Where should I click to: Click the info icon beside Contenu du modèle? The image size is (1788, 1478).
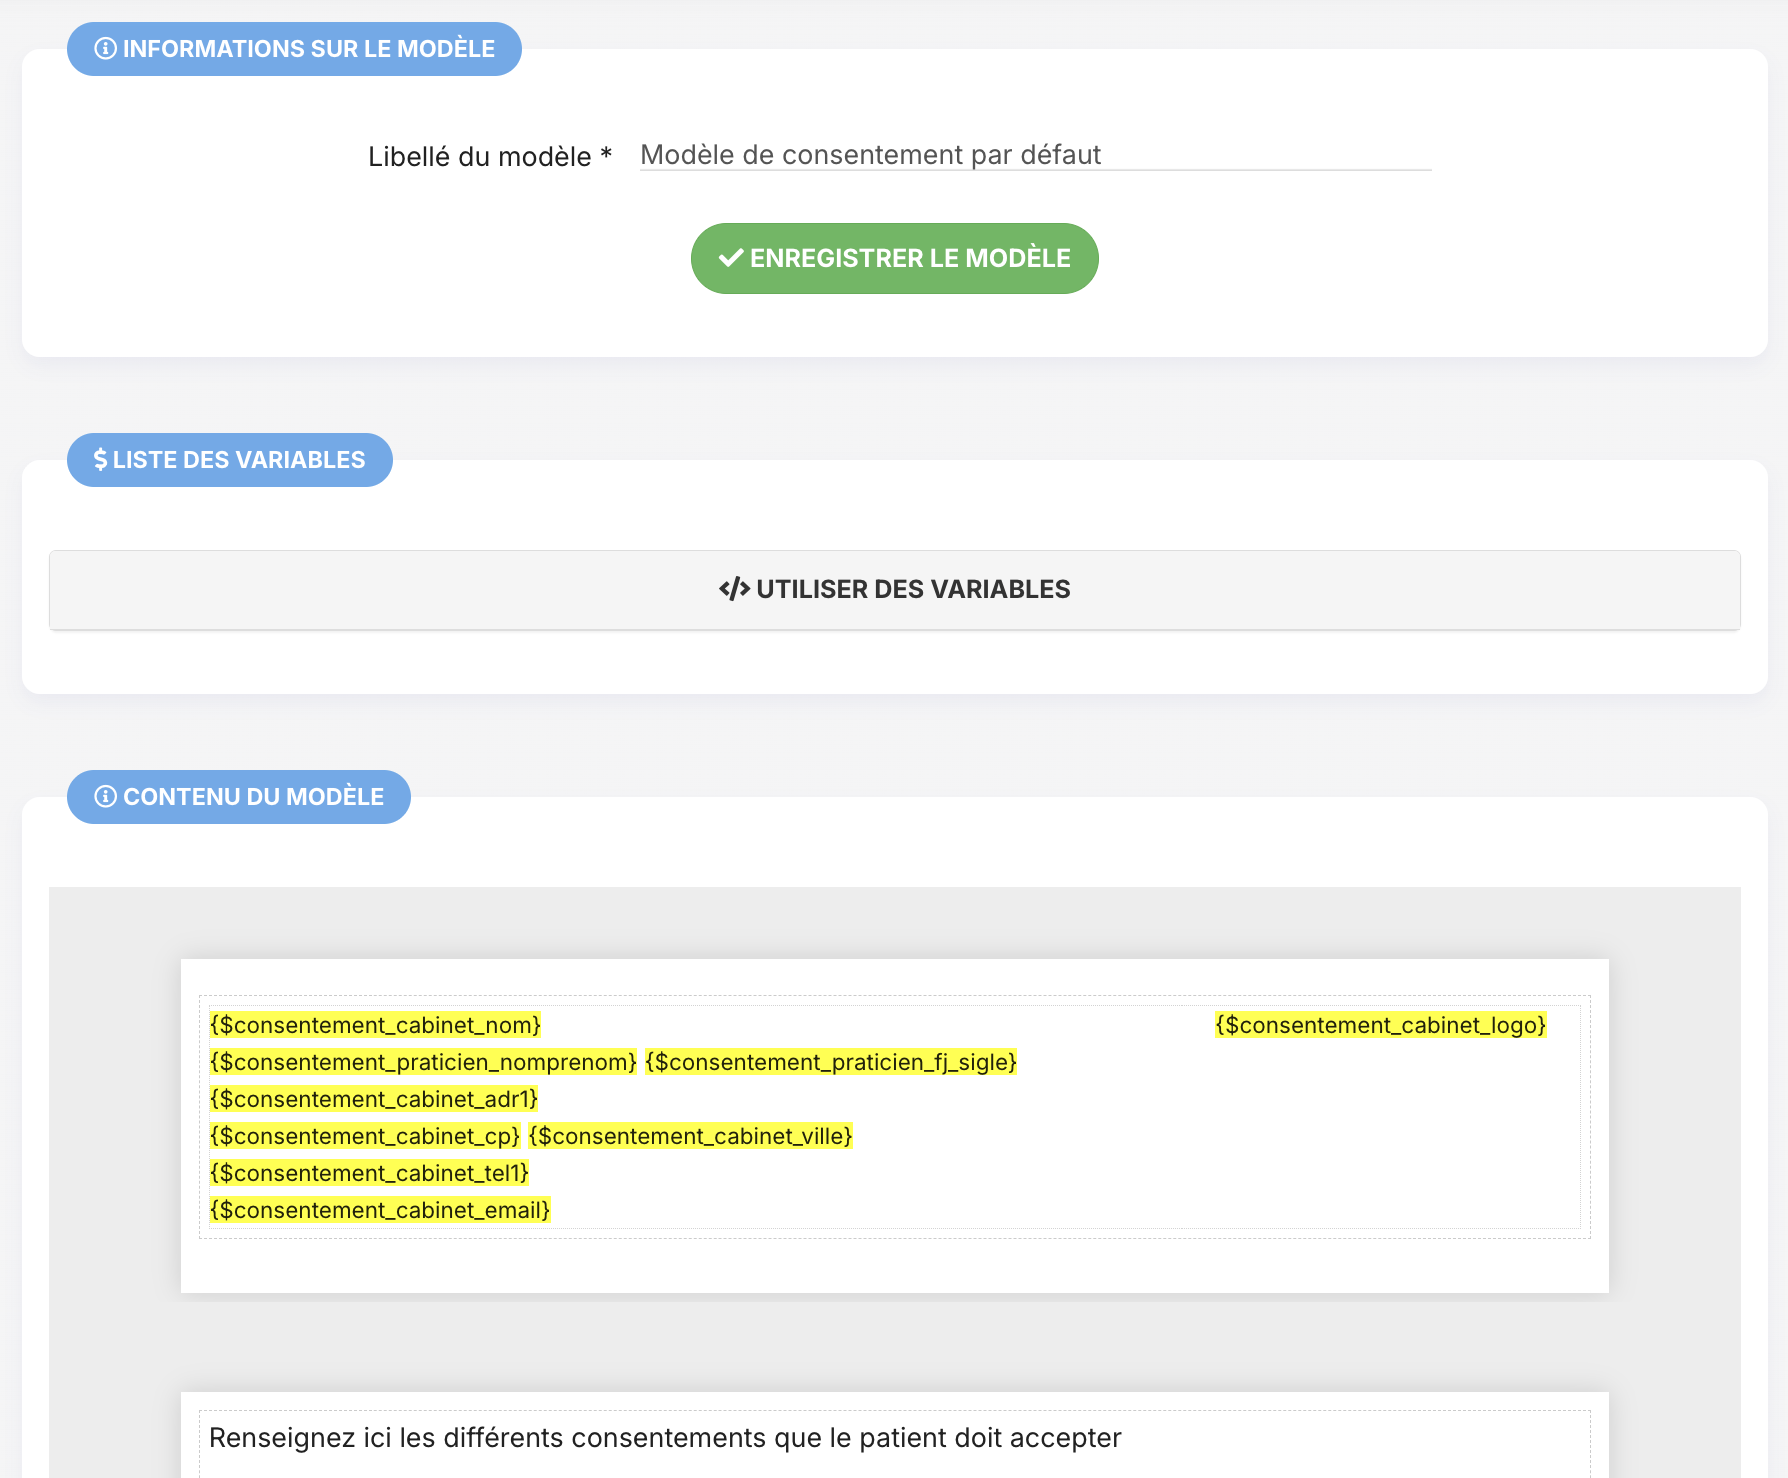(x=105, y=797)
